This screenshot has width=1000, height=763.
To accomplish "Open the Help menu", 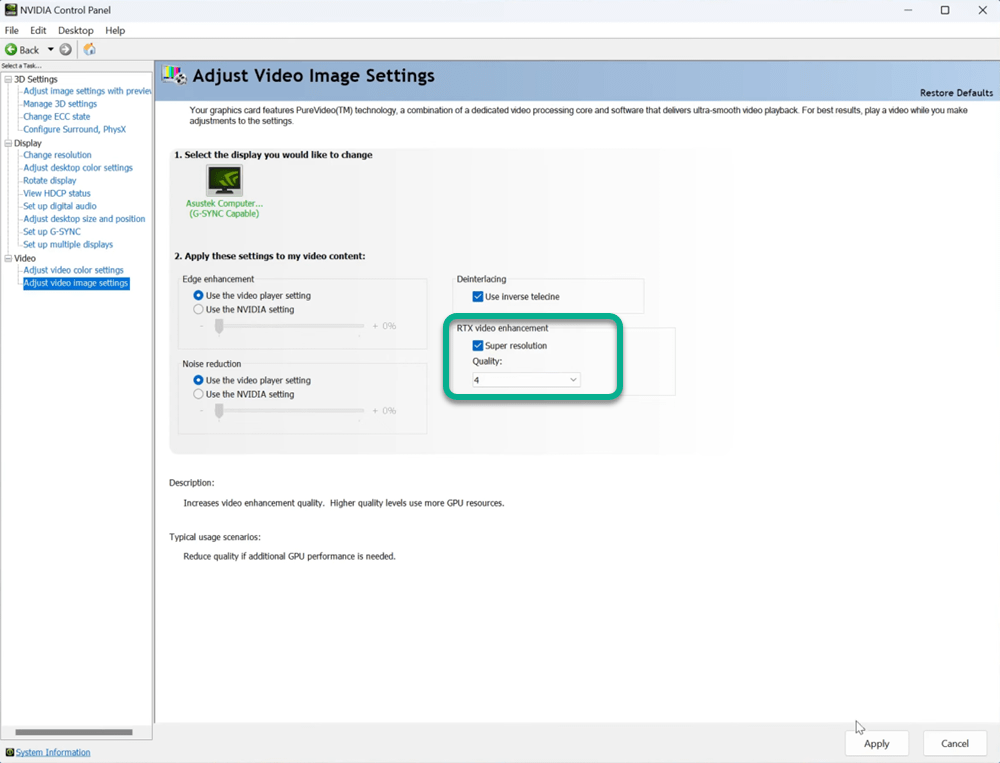I will tap(115, 30).
